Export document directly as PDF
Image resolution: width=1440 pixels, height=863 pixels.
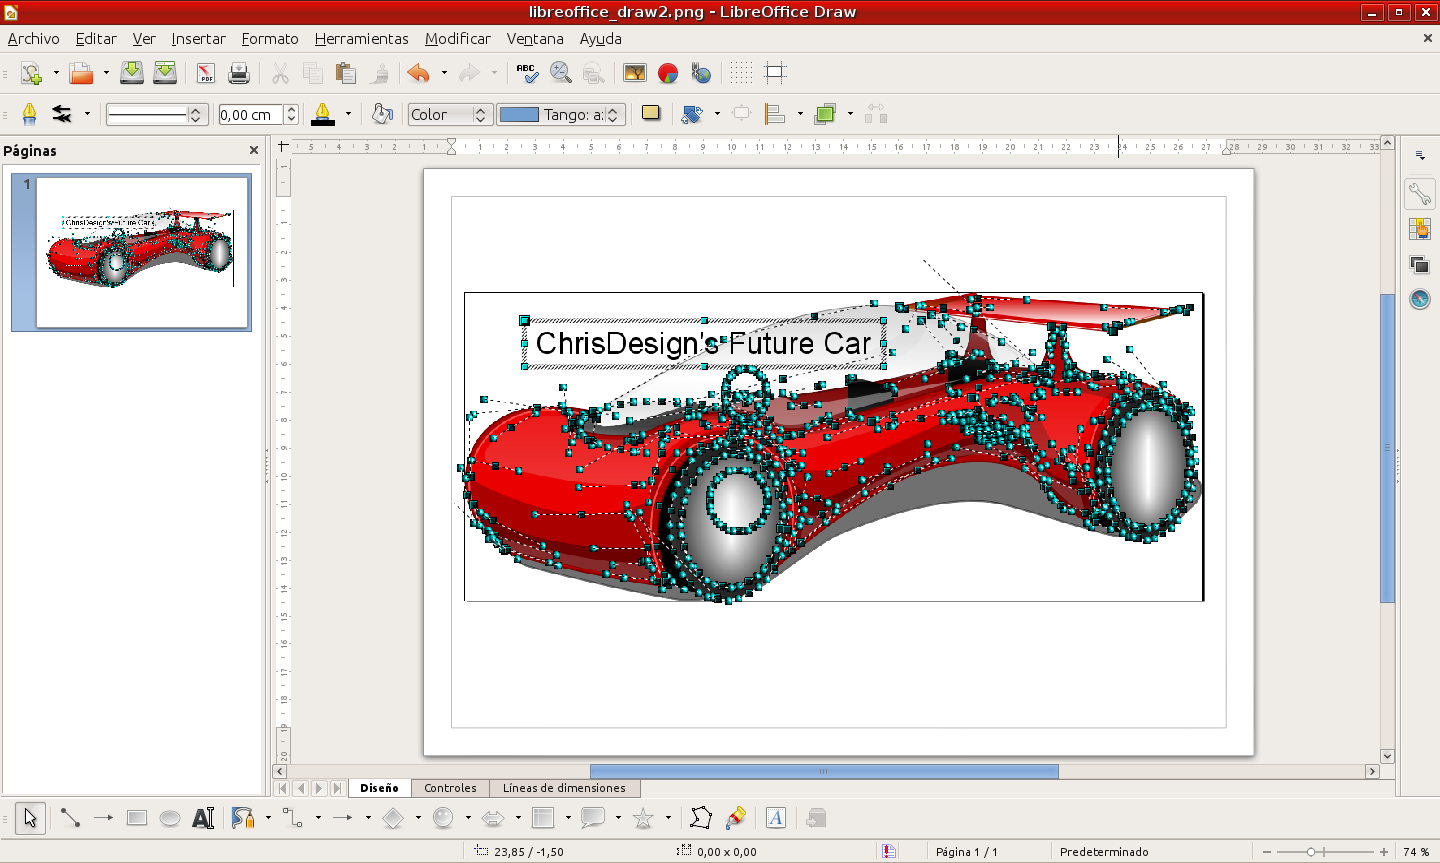(206, 73)
